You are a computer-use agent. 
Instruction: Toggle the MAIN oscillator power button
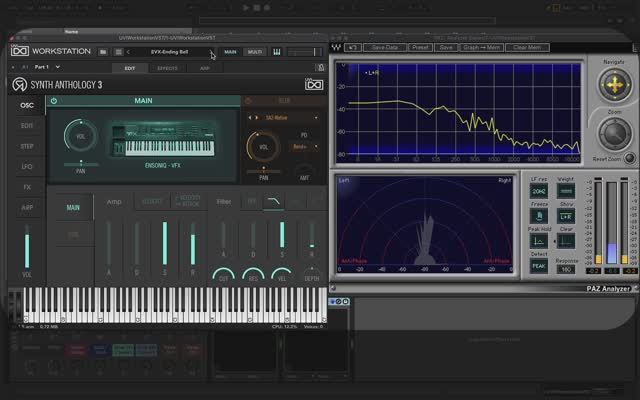54,101
